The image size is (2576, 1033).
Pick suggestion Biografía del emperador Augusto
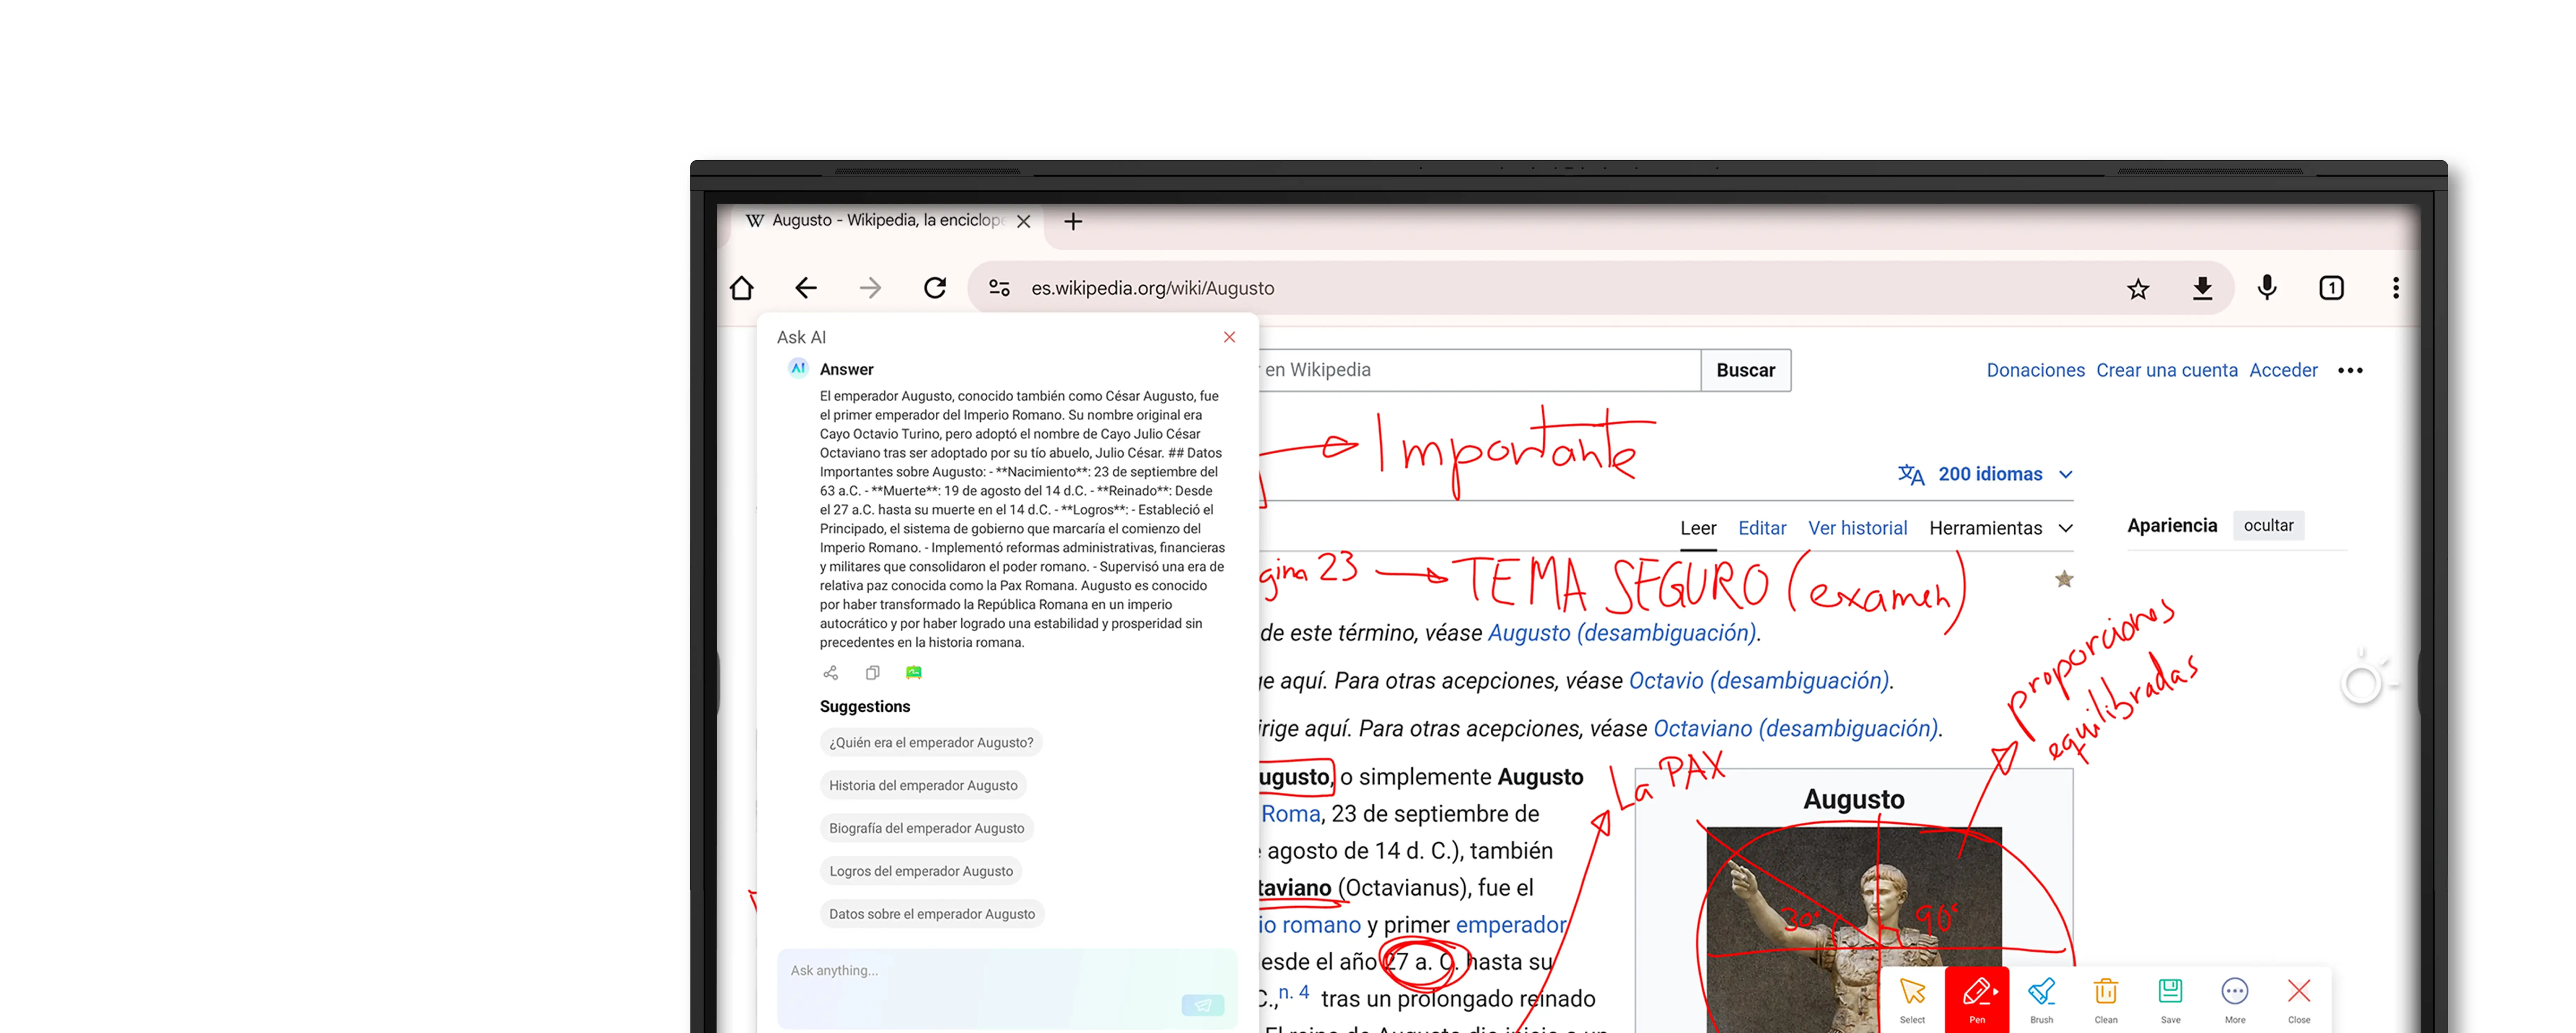pos(927,828)
